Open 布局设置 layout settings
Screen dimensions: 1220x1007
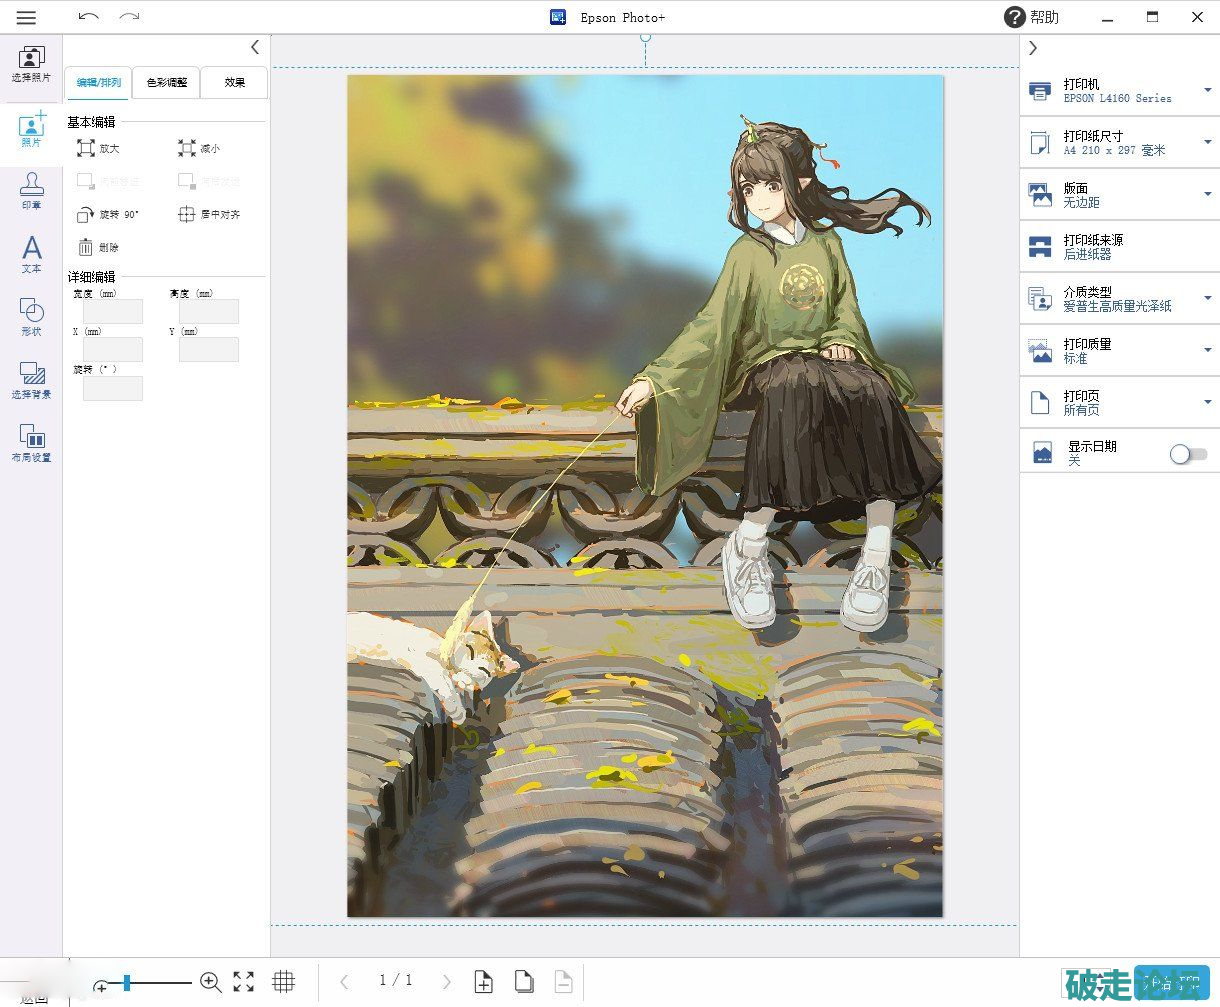click(32, 441)
